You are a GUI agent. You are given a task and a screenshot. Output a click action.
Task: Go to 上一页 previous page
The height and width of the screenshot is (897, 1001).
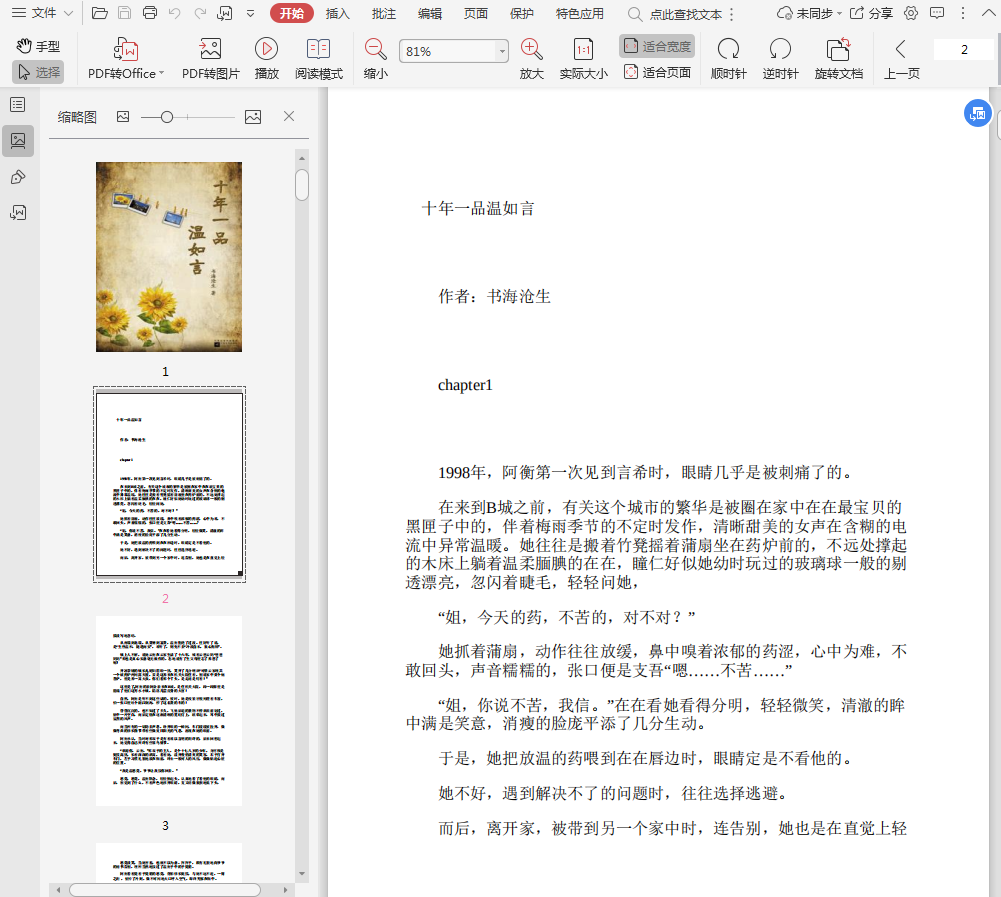(x=901, y=58)
